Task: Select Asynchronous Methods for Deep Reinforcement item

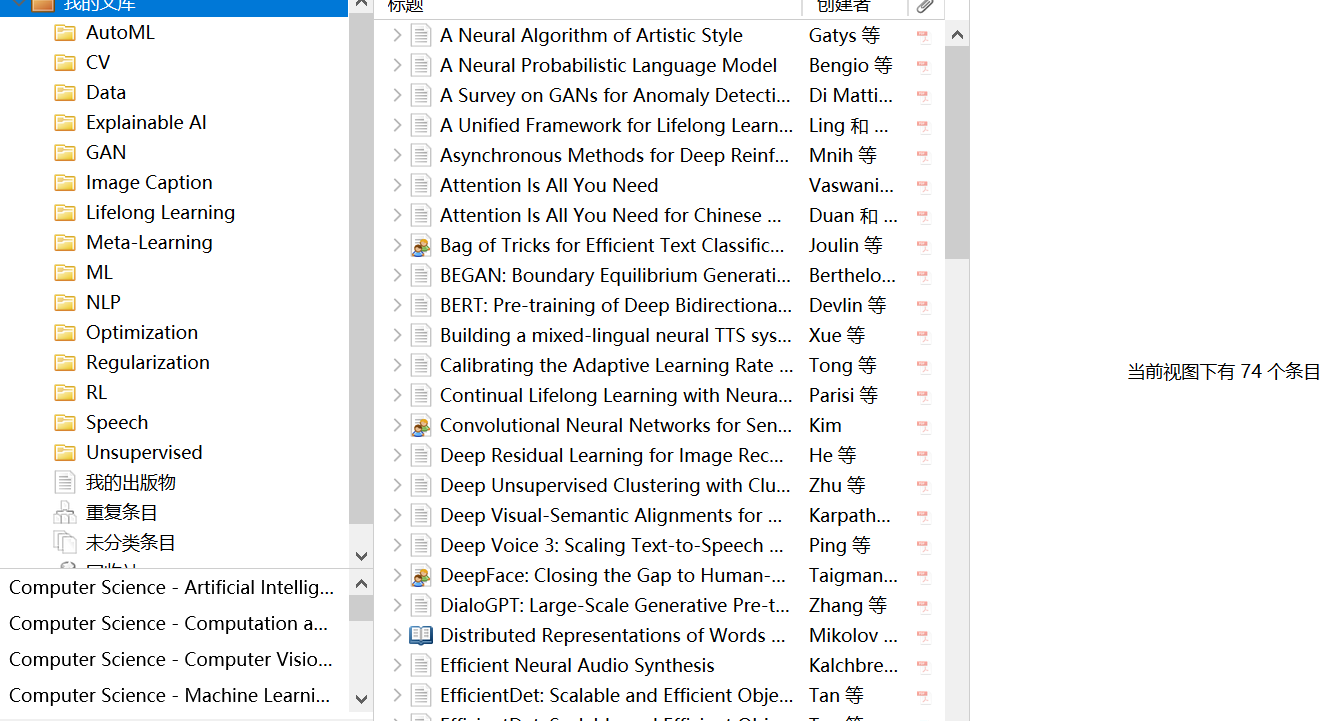Action: [x=614, y=155]
